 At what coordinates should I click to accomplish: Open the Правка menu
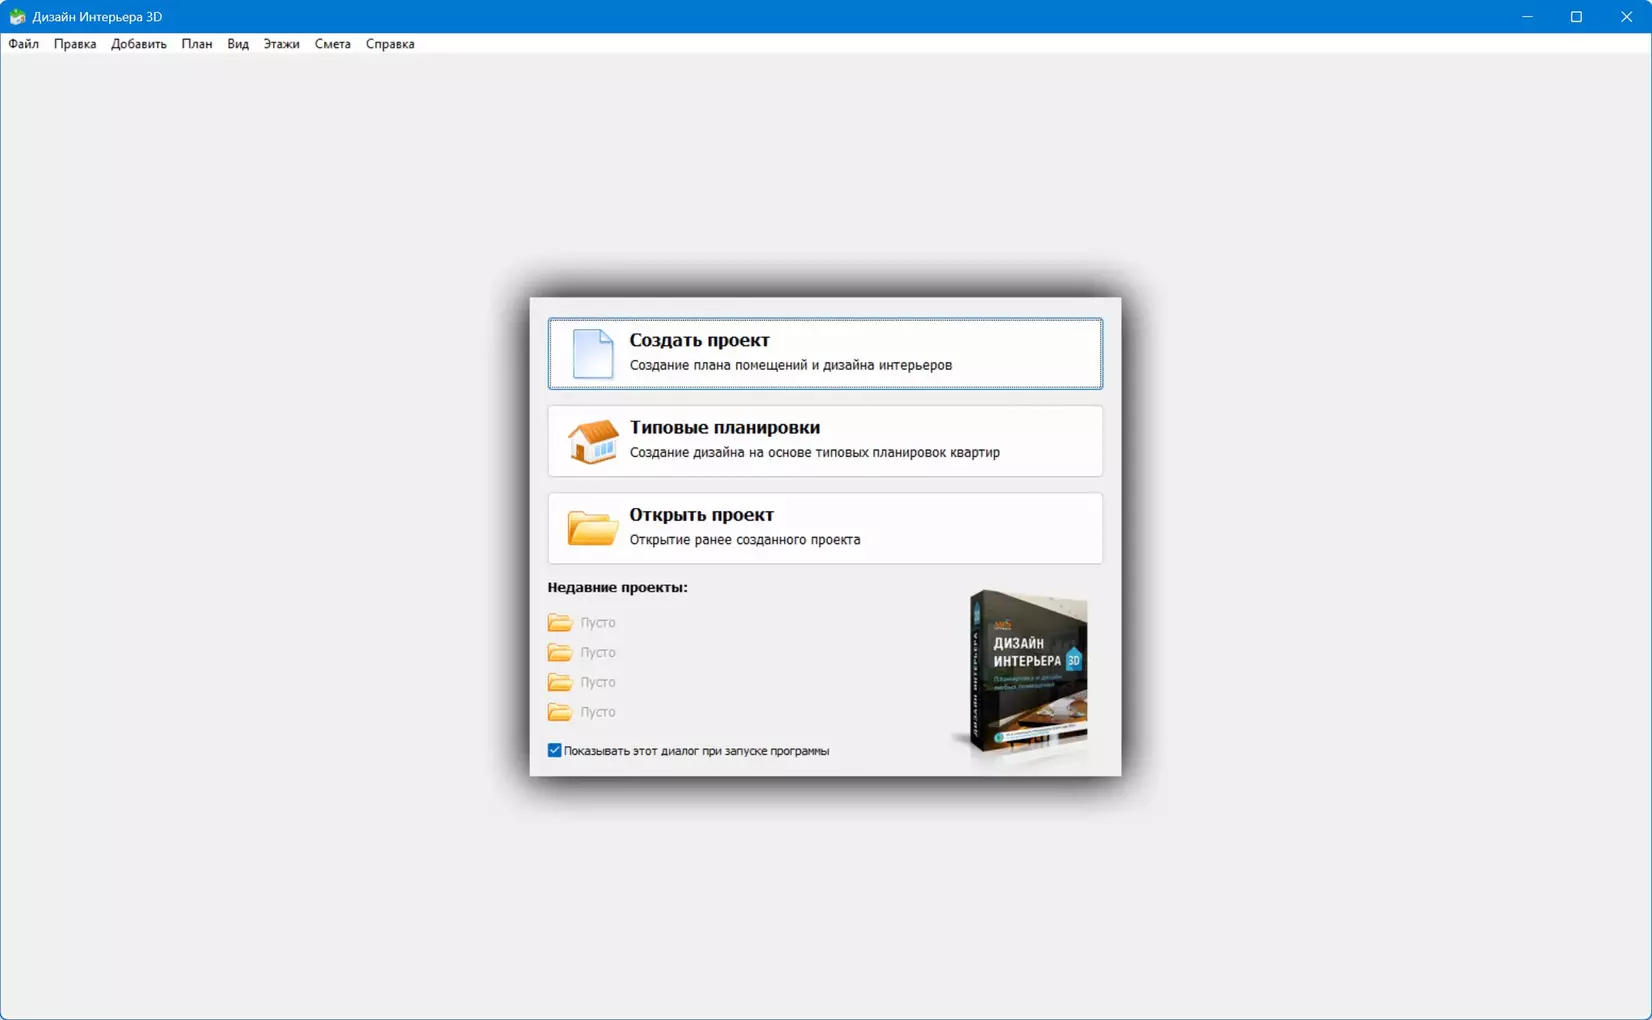click(75, 44)
